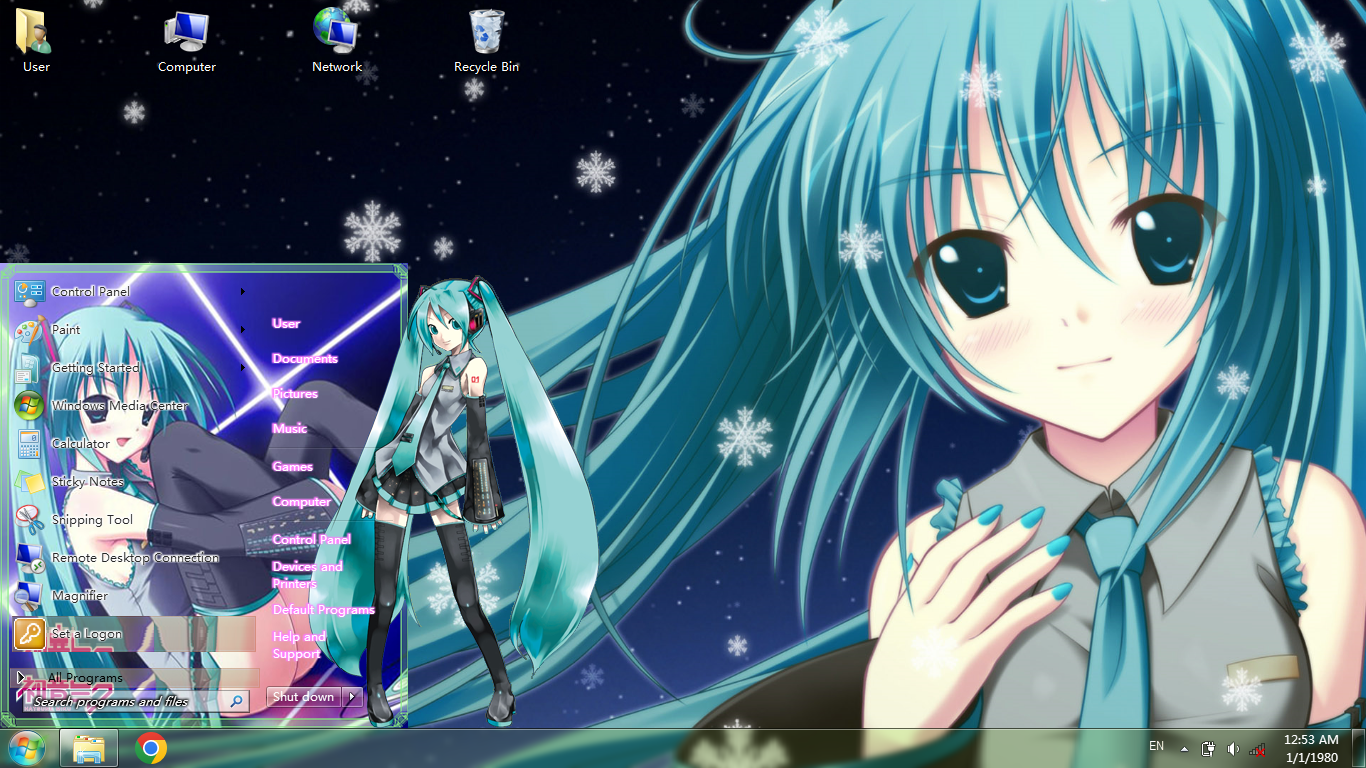Click the Windows Media Center label
1366x768 pixels.
click(x=120, y=406)
